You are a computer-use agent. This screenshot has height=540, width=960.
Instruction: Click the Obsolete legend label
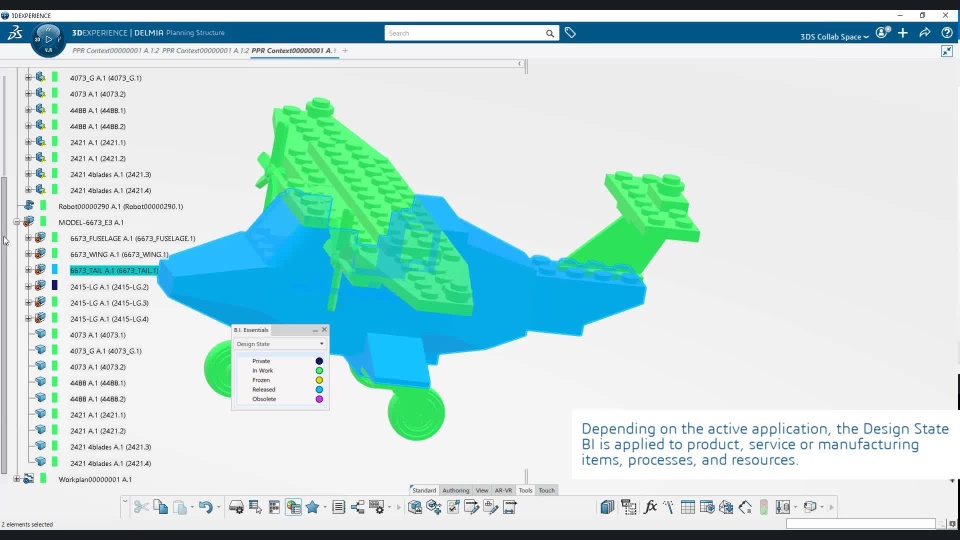click(x=264, y=399)
